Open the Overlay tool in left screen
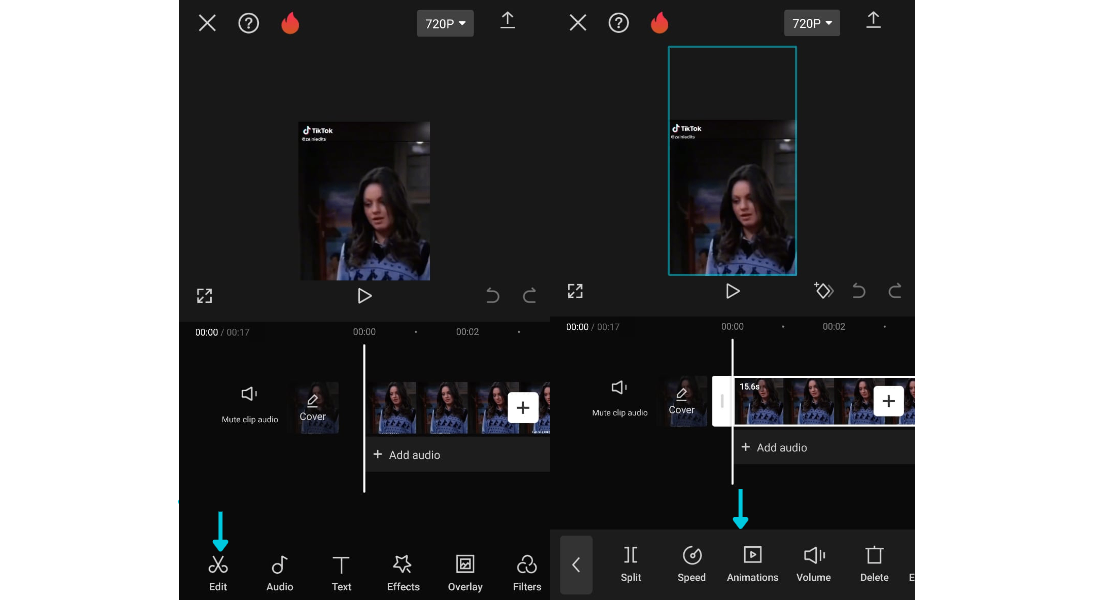Viewport: 1100px width, 600px height. coord(465,573)
